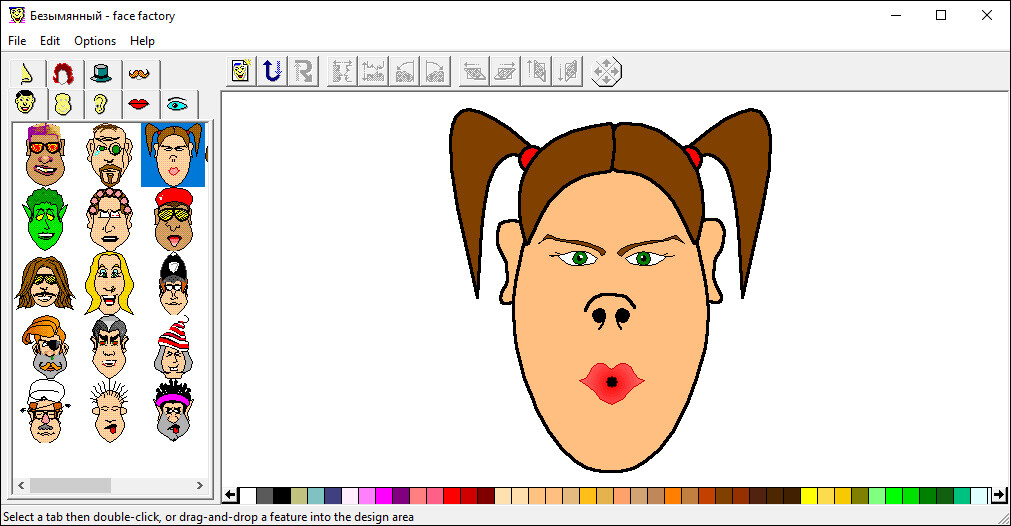The image size is (1011, 526).
Task: Select the pink headband gray beard thumbnail
Action: [173, 411]
